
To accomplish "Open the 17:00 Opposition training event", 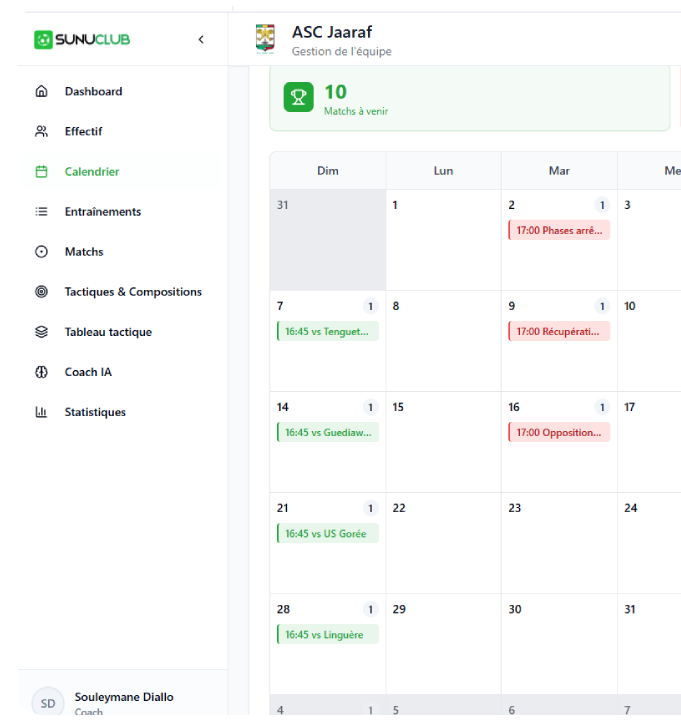I will [x=559, y=432].
